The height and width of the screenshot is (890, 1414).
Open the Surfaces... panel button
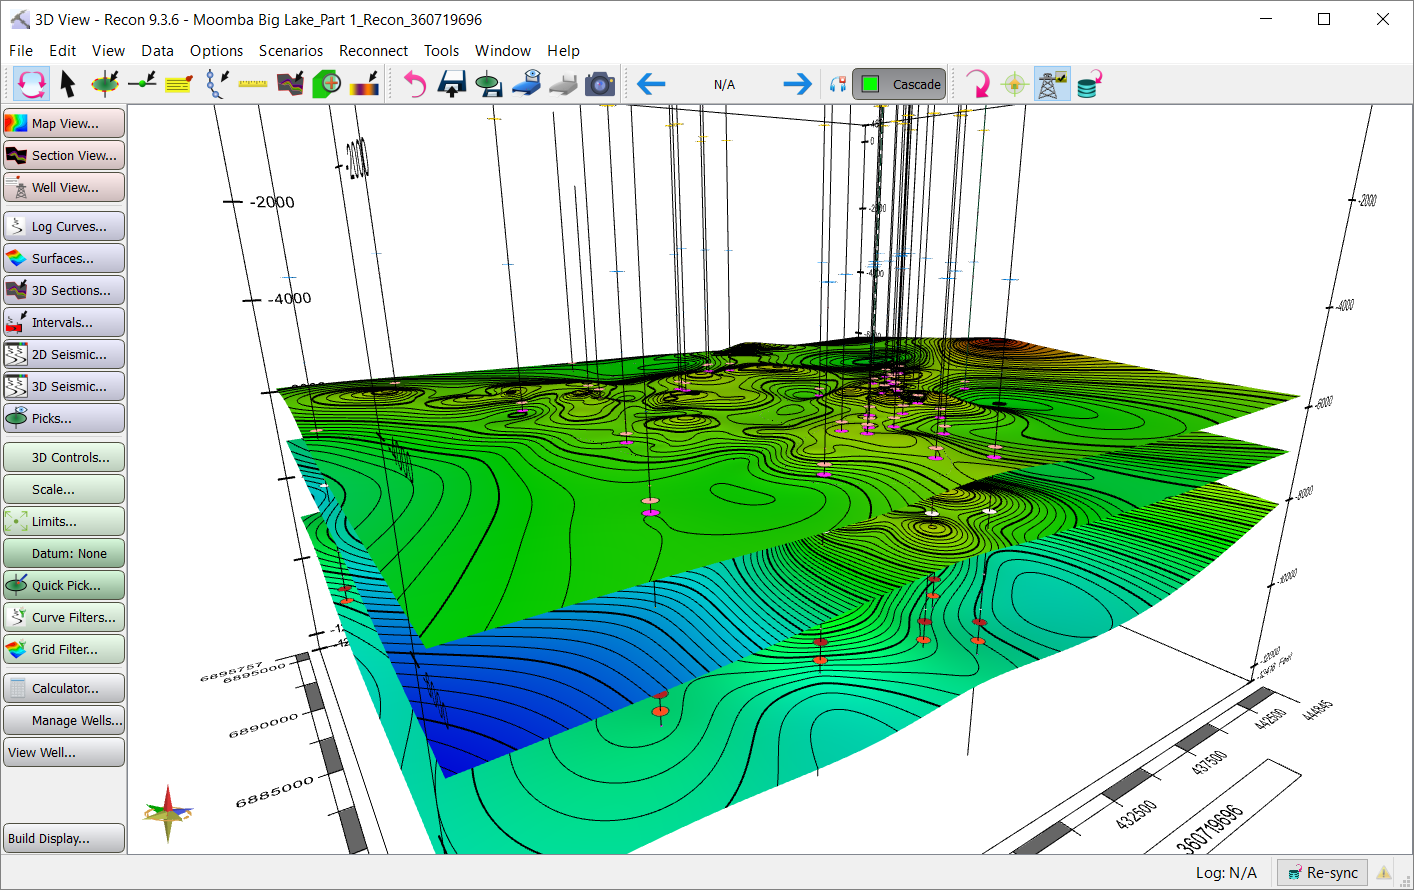(64, 258)
